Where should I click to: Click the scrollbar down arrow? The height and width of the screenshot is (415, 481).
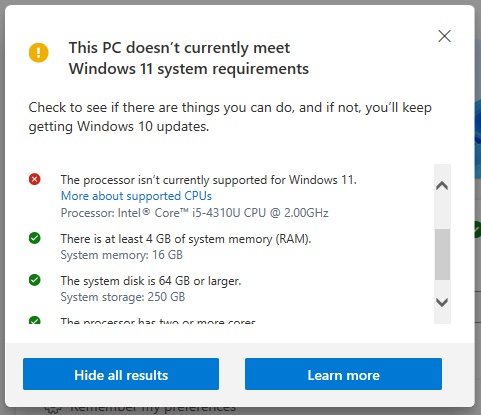click(x=442, y=302)
